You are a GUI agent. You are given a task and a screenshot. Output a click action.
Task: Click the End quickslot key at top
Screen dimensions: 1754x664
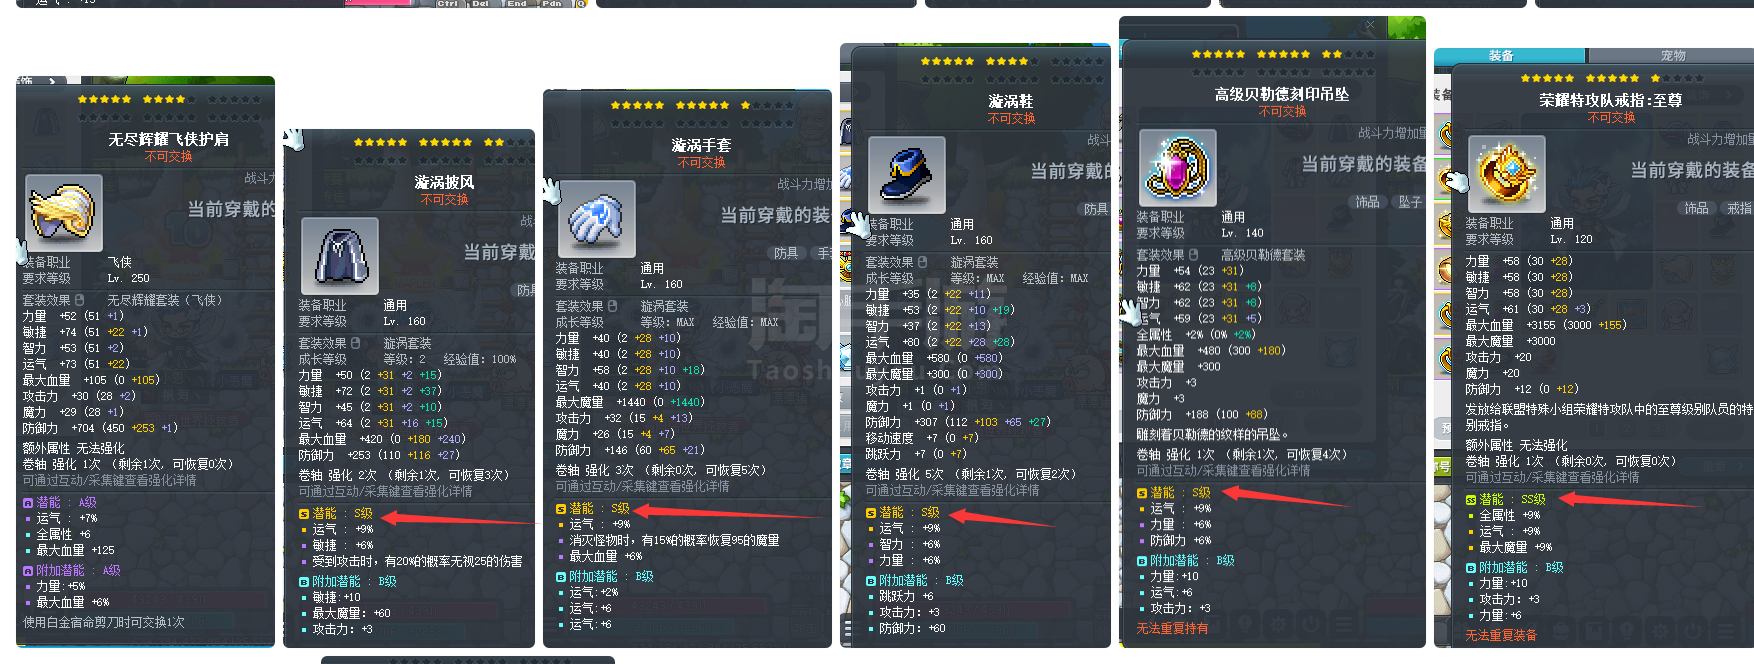(516, 4)
